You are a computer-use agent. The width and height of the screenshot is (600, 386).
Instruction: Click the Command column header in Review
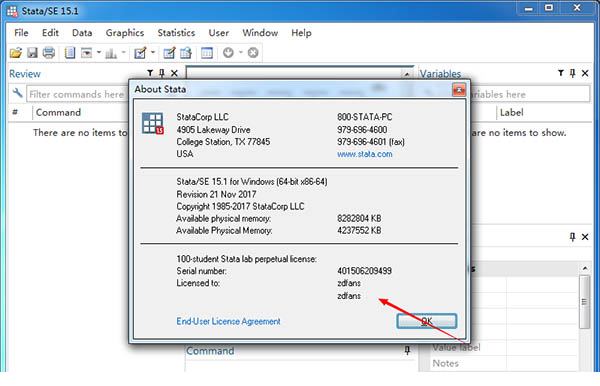tap(58, 112)
